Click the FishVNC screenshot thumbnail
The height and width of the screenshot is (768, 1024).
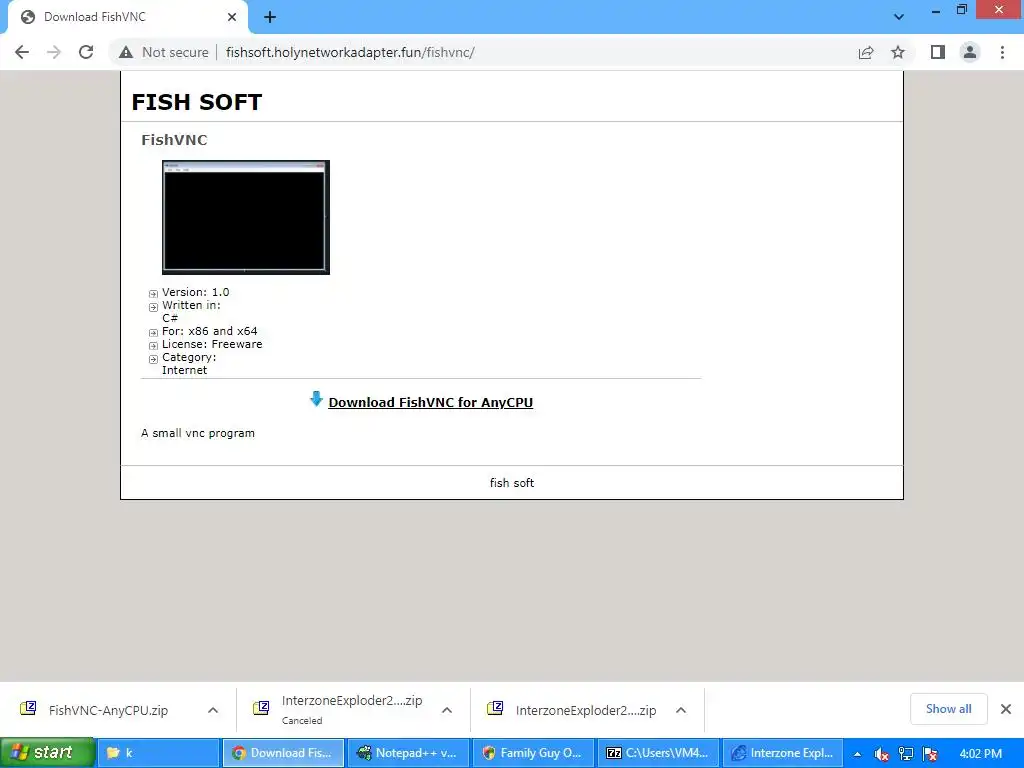click(246, 217)
